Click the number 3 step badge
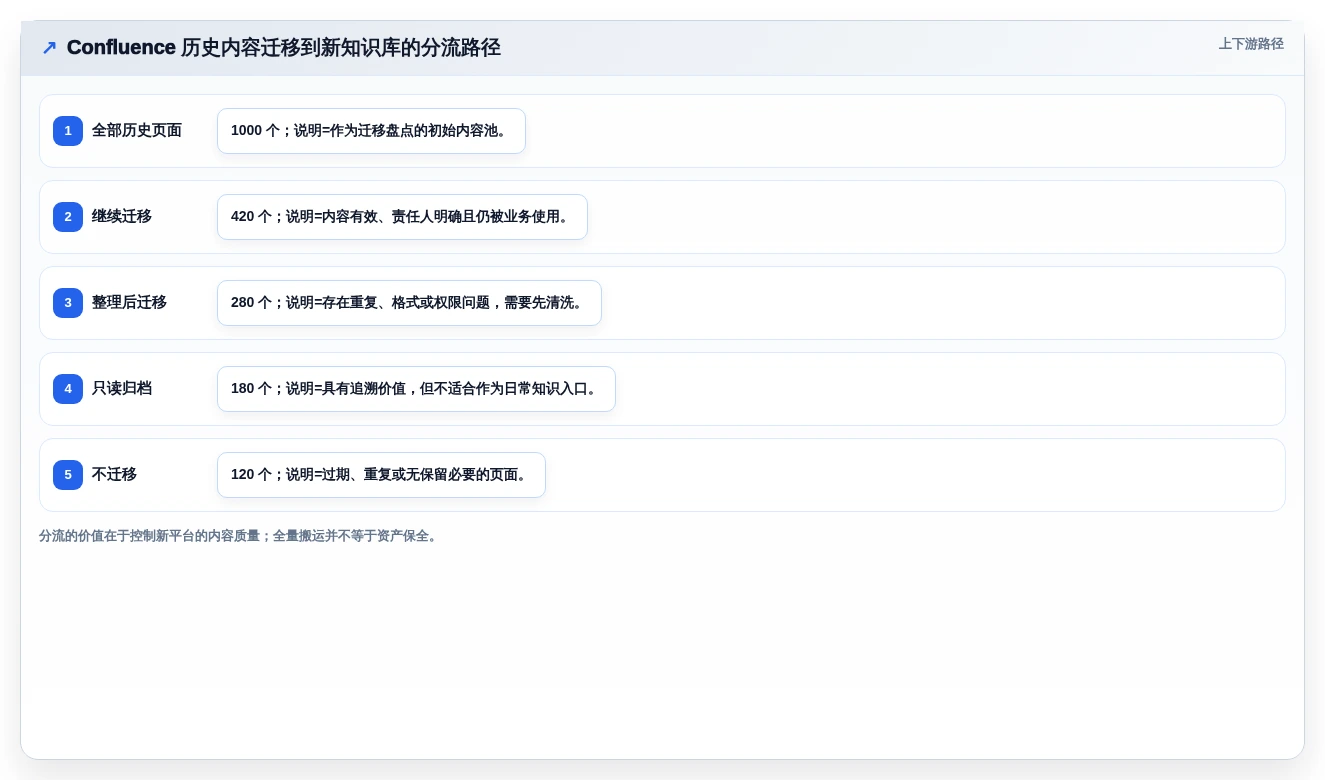1325x780 pixels. pos(68,303)
